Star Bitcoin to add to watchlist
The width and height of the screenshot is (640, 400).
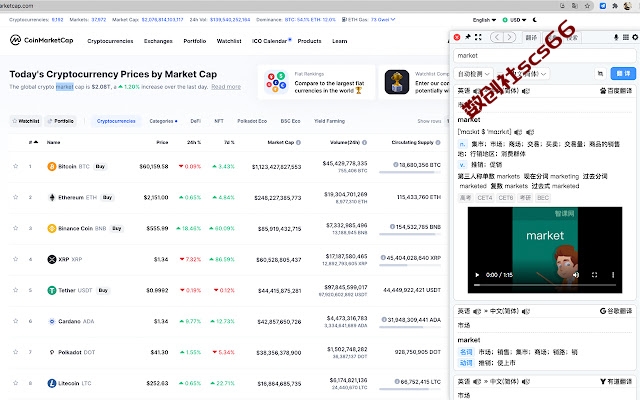16,166
